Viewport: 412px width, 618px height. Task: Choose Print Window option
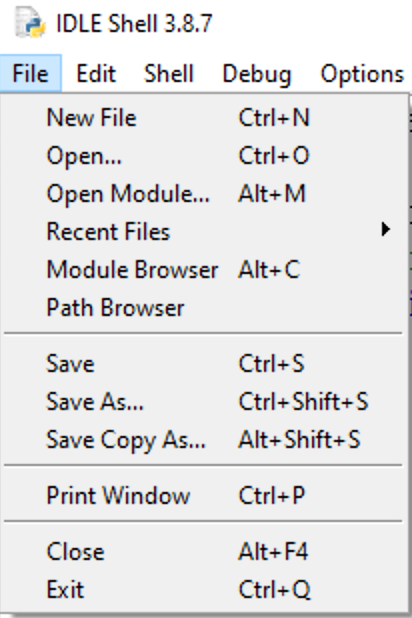click(x=204, y=495)
